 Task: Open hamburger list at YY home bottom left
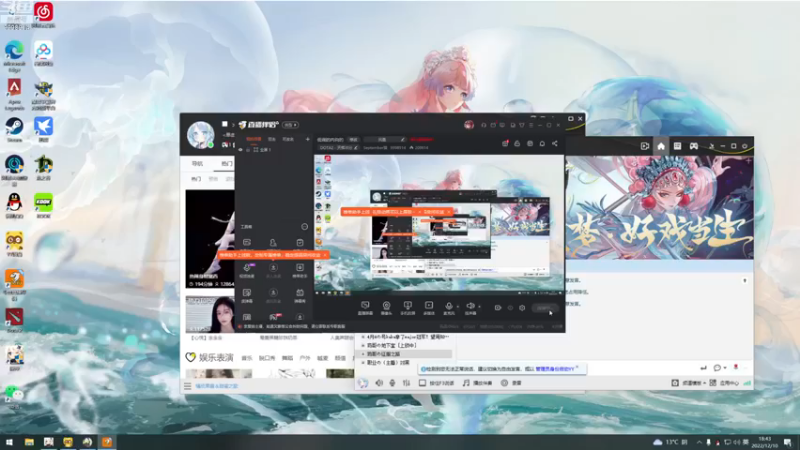tap(188, 386)
